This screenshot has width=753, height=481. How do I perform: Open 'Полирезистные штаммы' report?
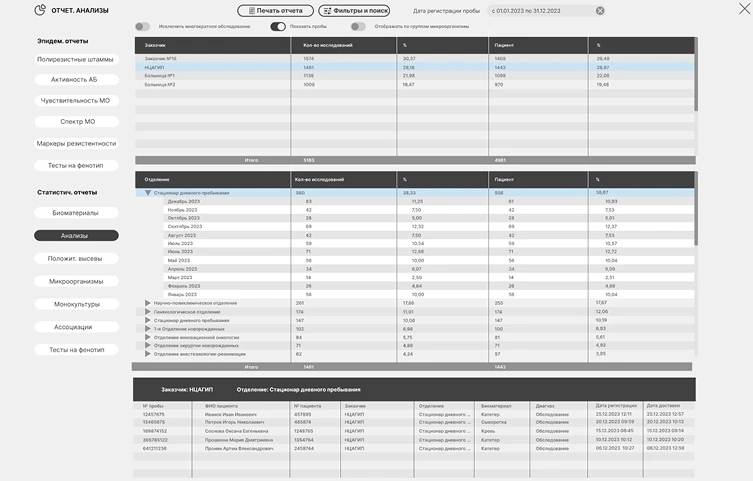coord(76,59)
